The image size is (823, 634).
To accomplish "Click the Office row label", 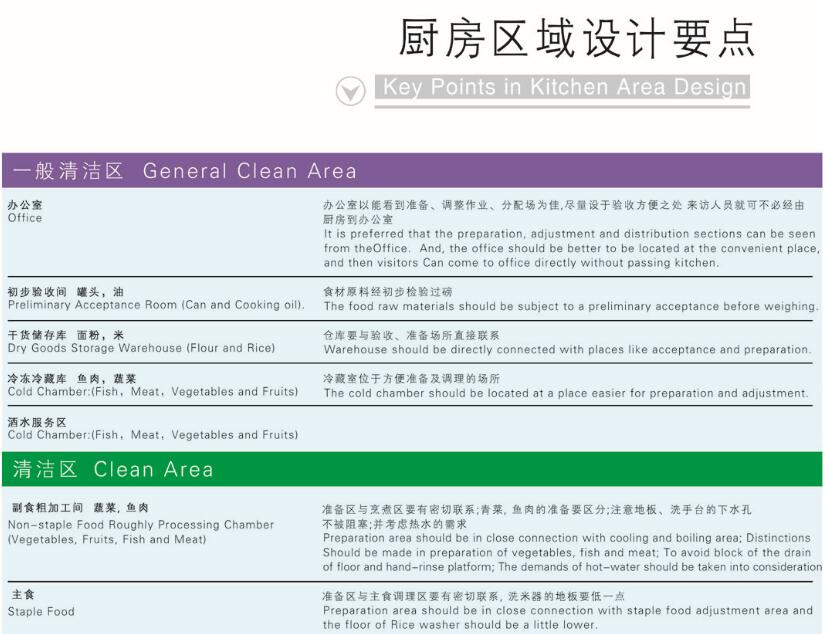I will coord(25,218).
